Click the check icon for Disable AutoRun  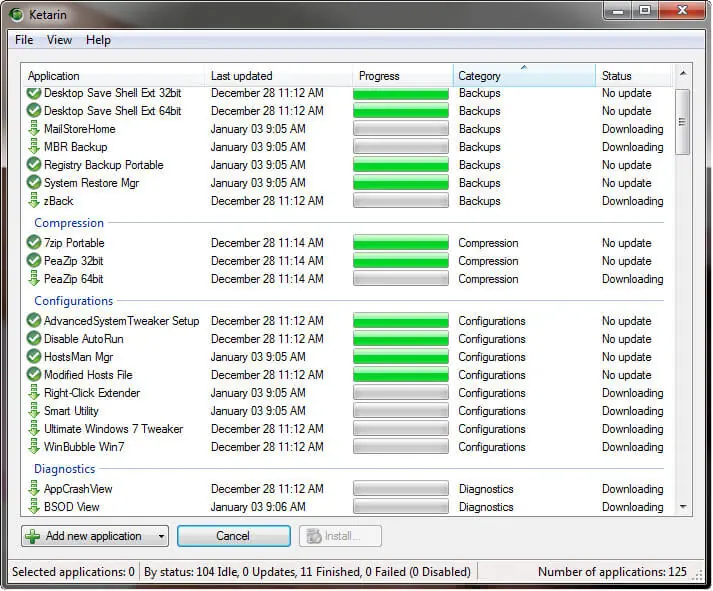34,339
